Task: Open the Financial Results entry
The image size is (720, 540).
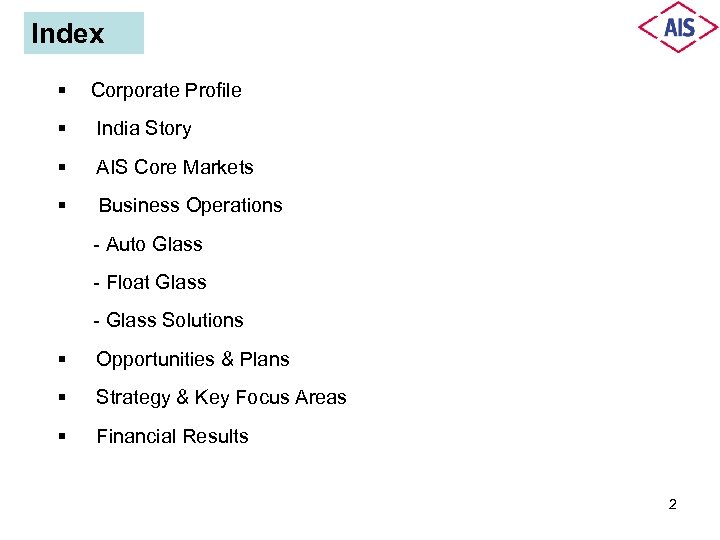Action: [172, 436]
